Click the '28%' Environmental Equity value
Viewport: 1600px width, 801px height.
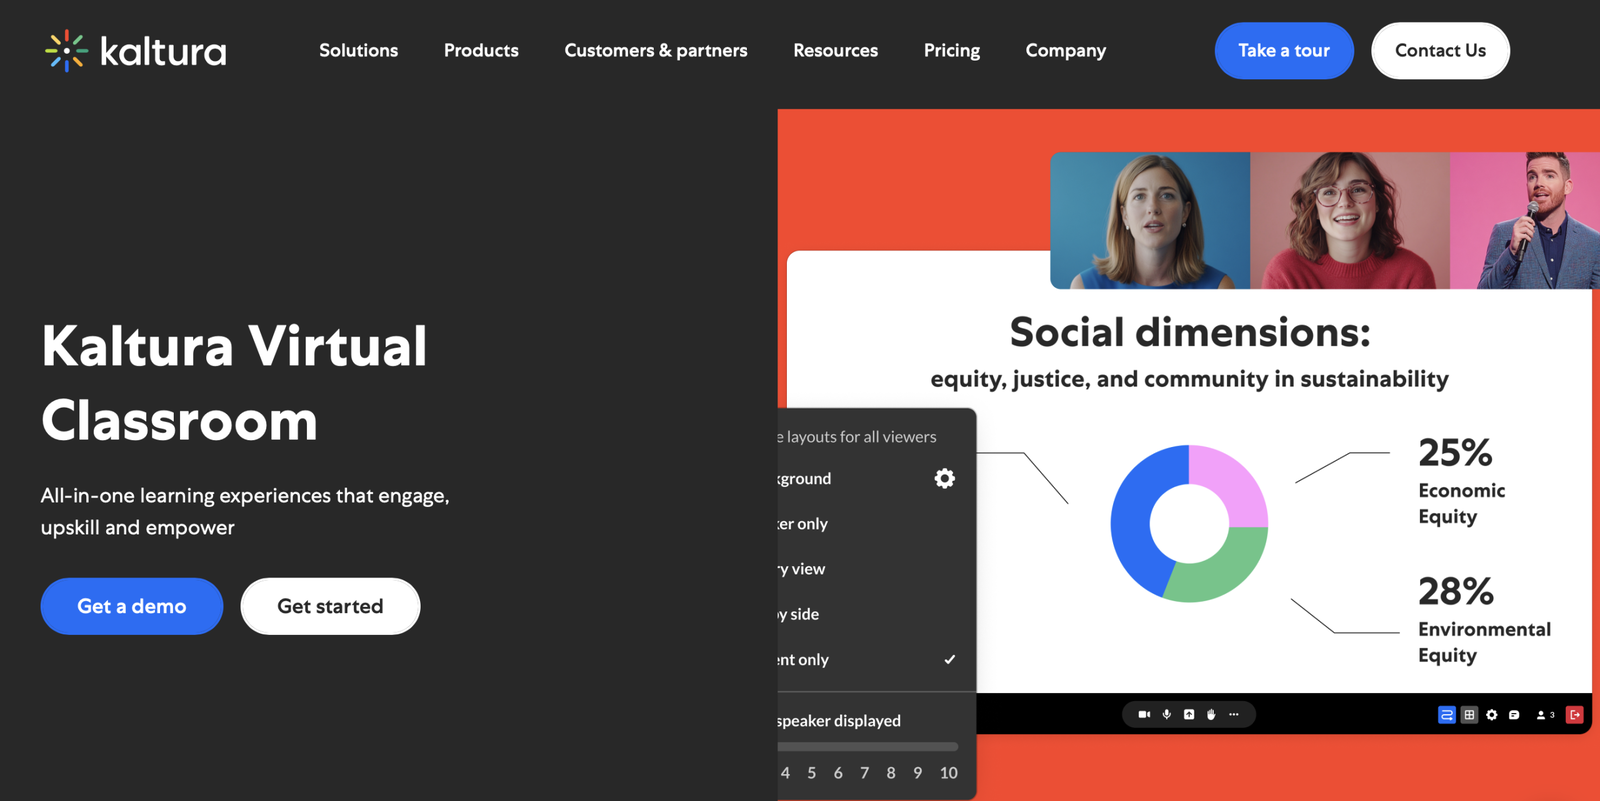1456,592
